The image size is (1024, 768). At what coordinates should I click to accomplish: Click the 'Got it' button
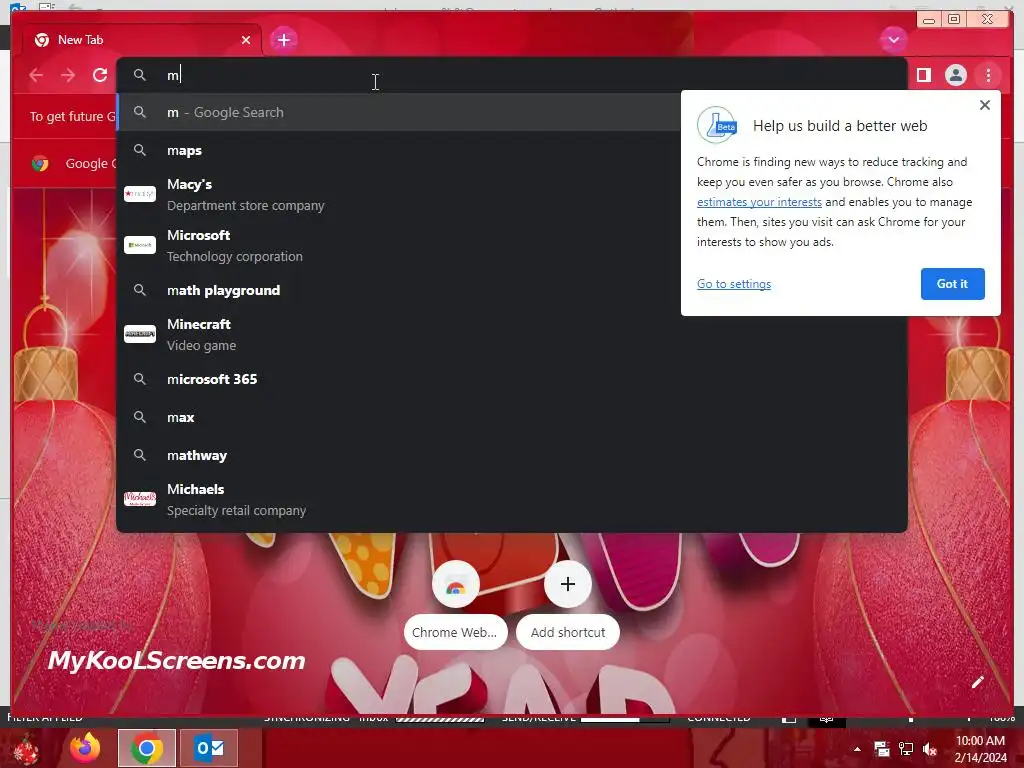pyautogui.click(x=952, y=284)
